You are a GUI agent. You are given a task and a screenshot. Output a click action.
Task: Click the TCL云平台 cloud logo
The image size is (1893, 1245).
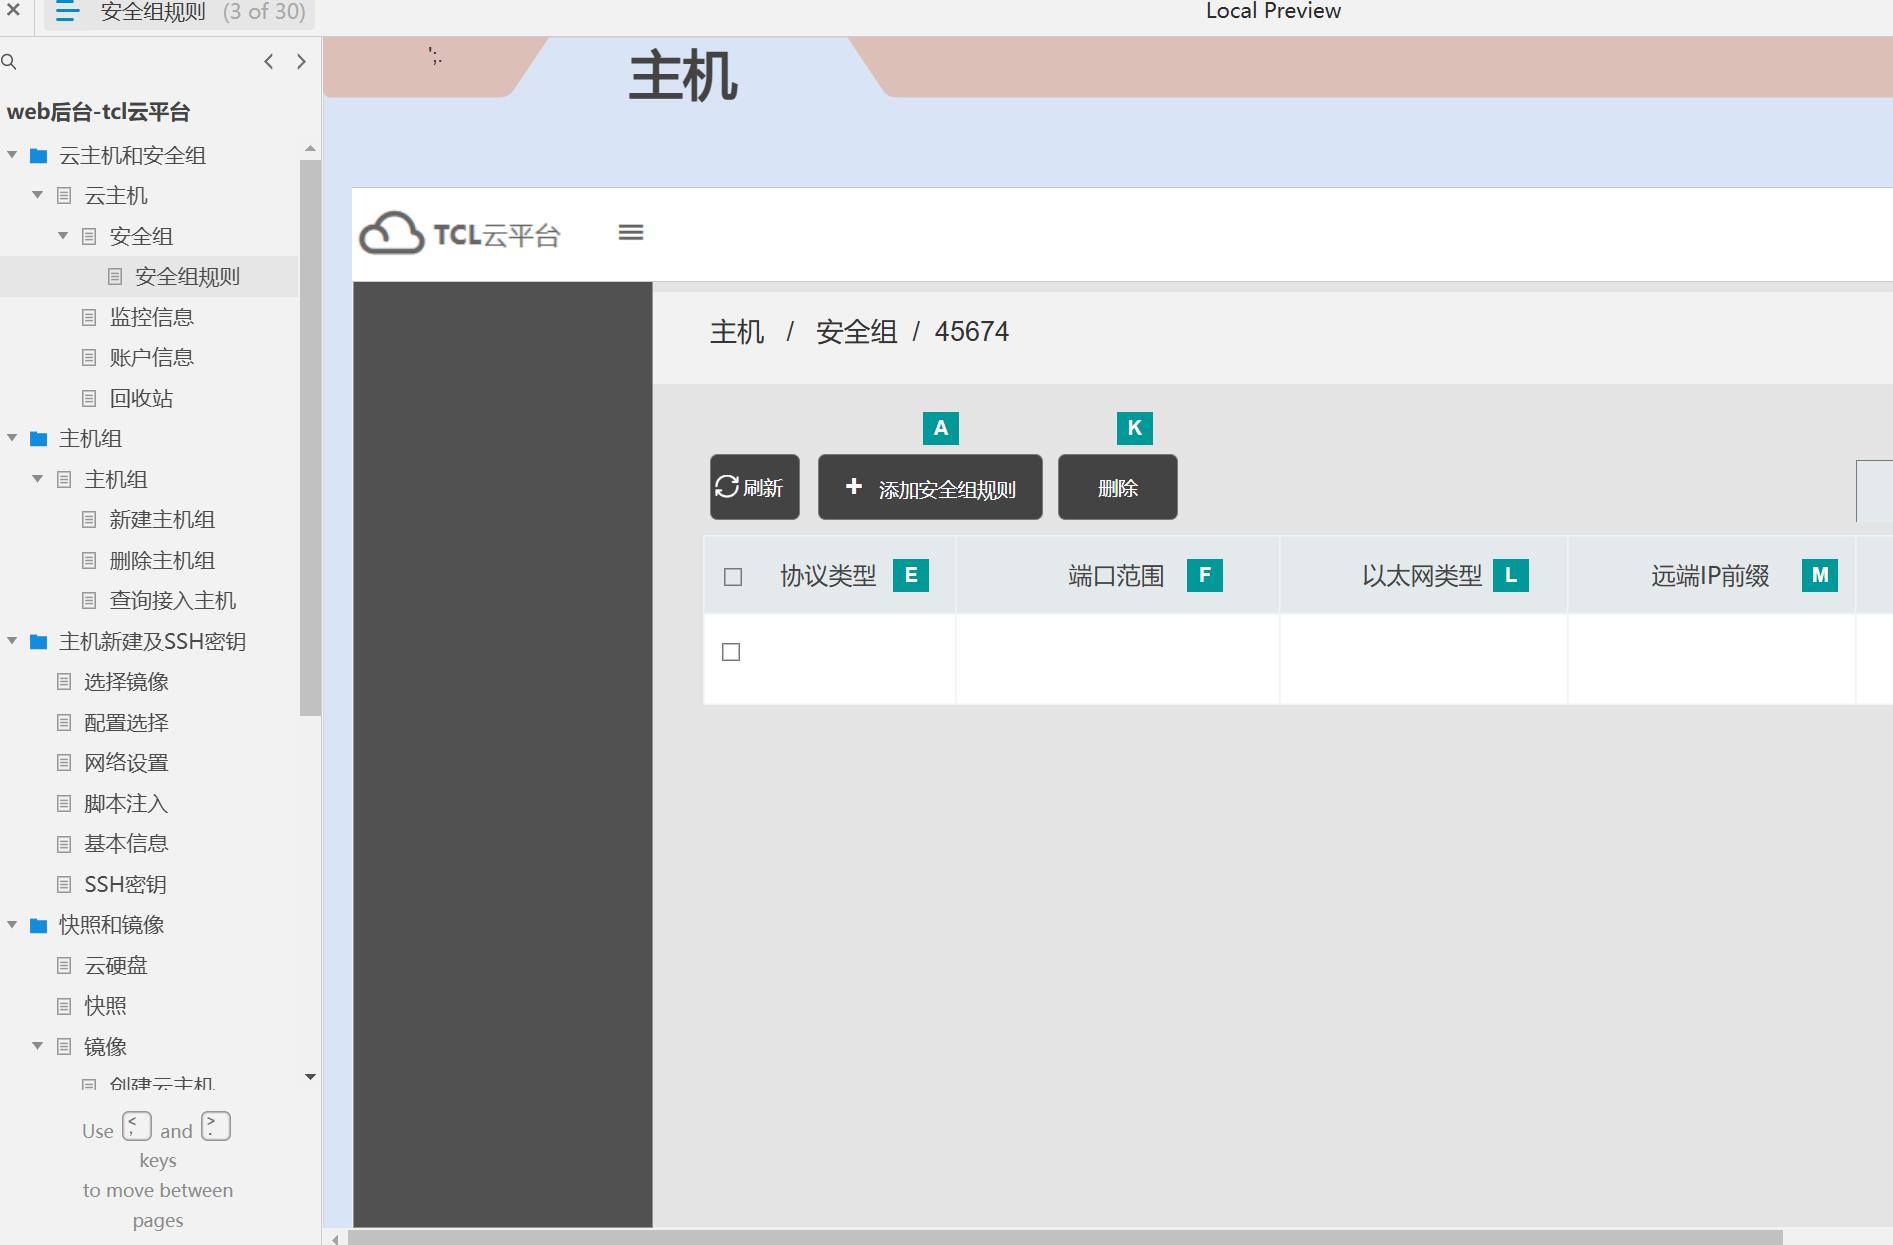(x=391, y=233)
